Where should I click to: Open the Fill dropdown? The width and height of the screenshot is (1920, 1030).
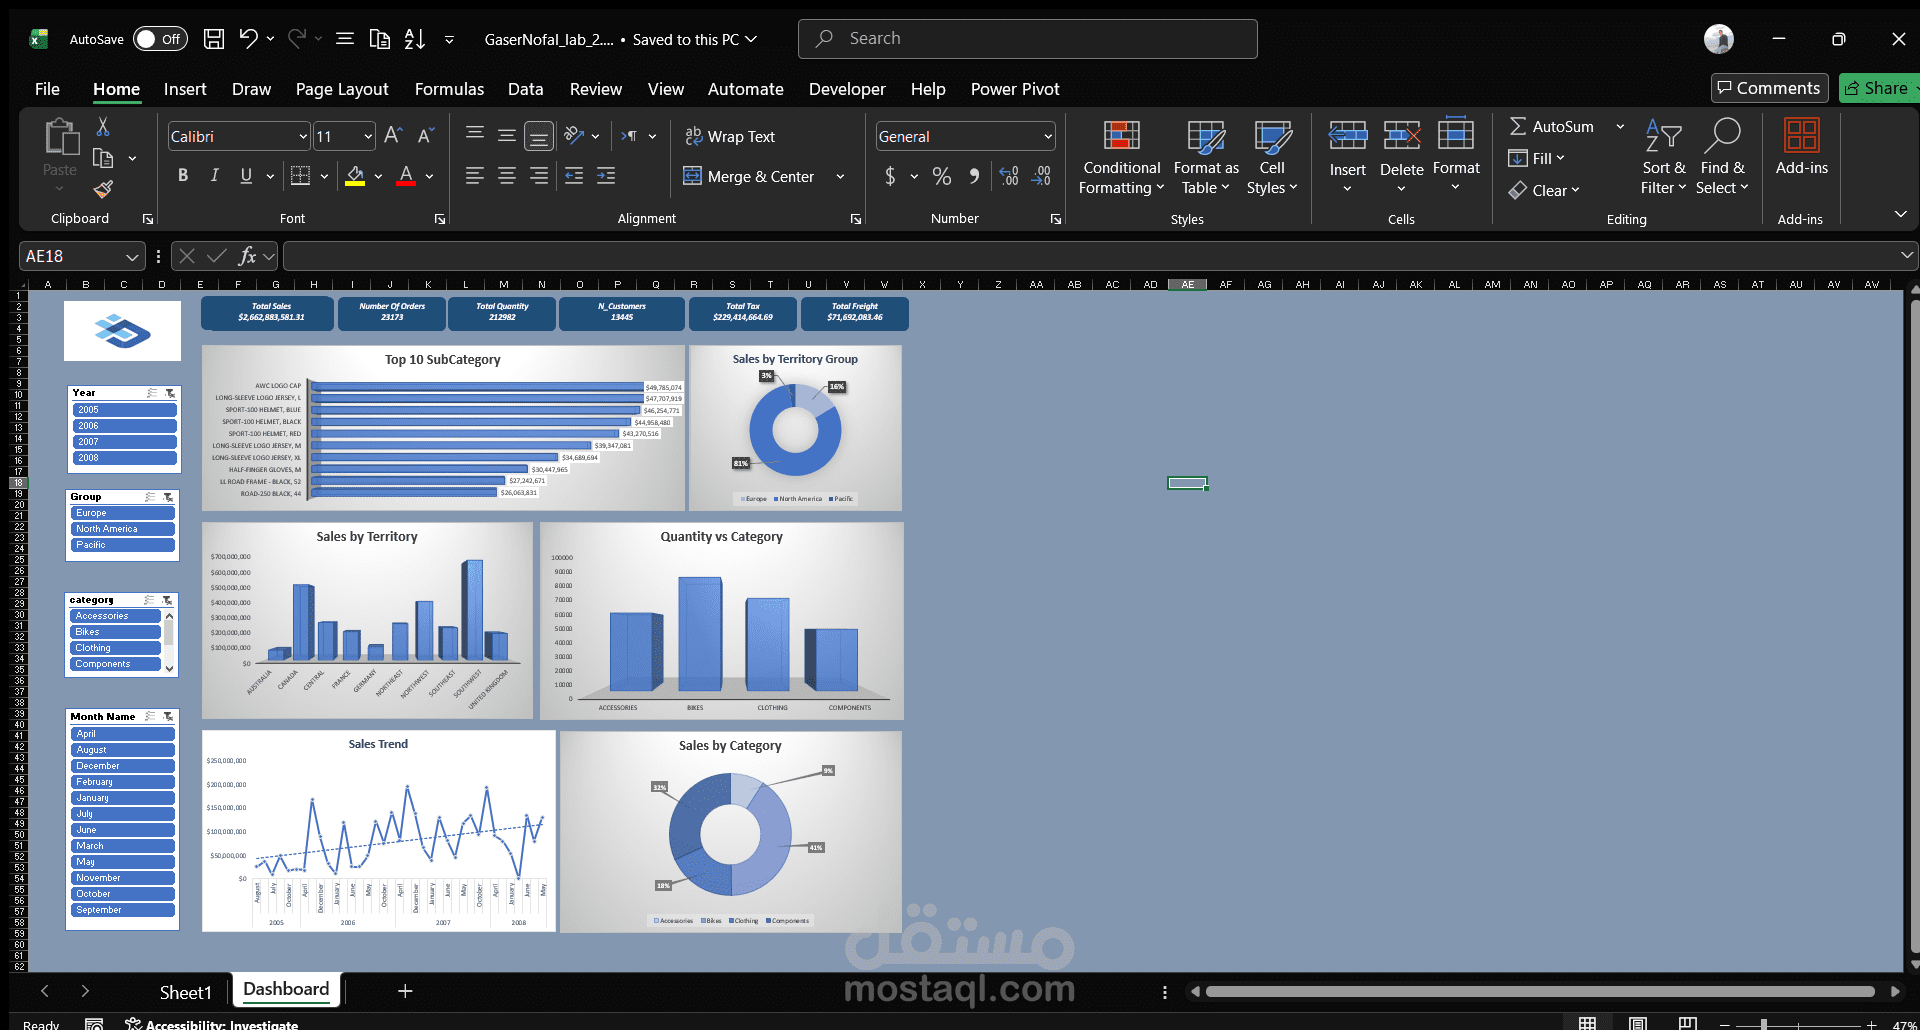[1537, 158]
